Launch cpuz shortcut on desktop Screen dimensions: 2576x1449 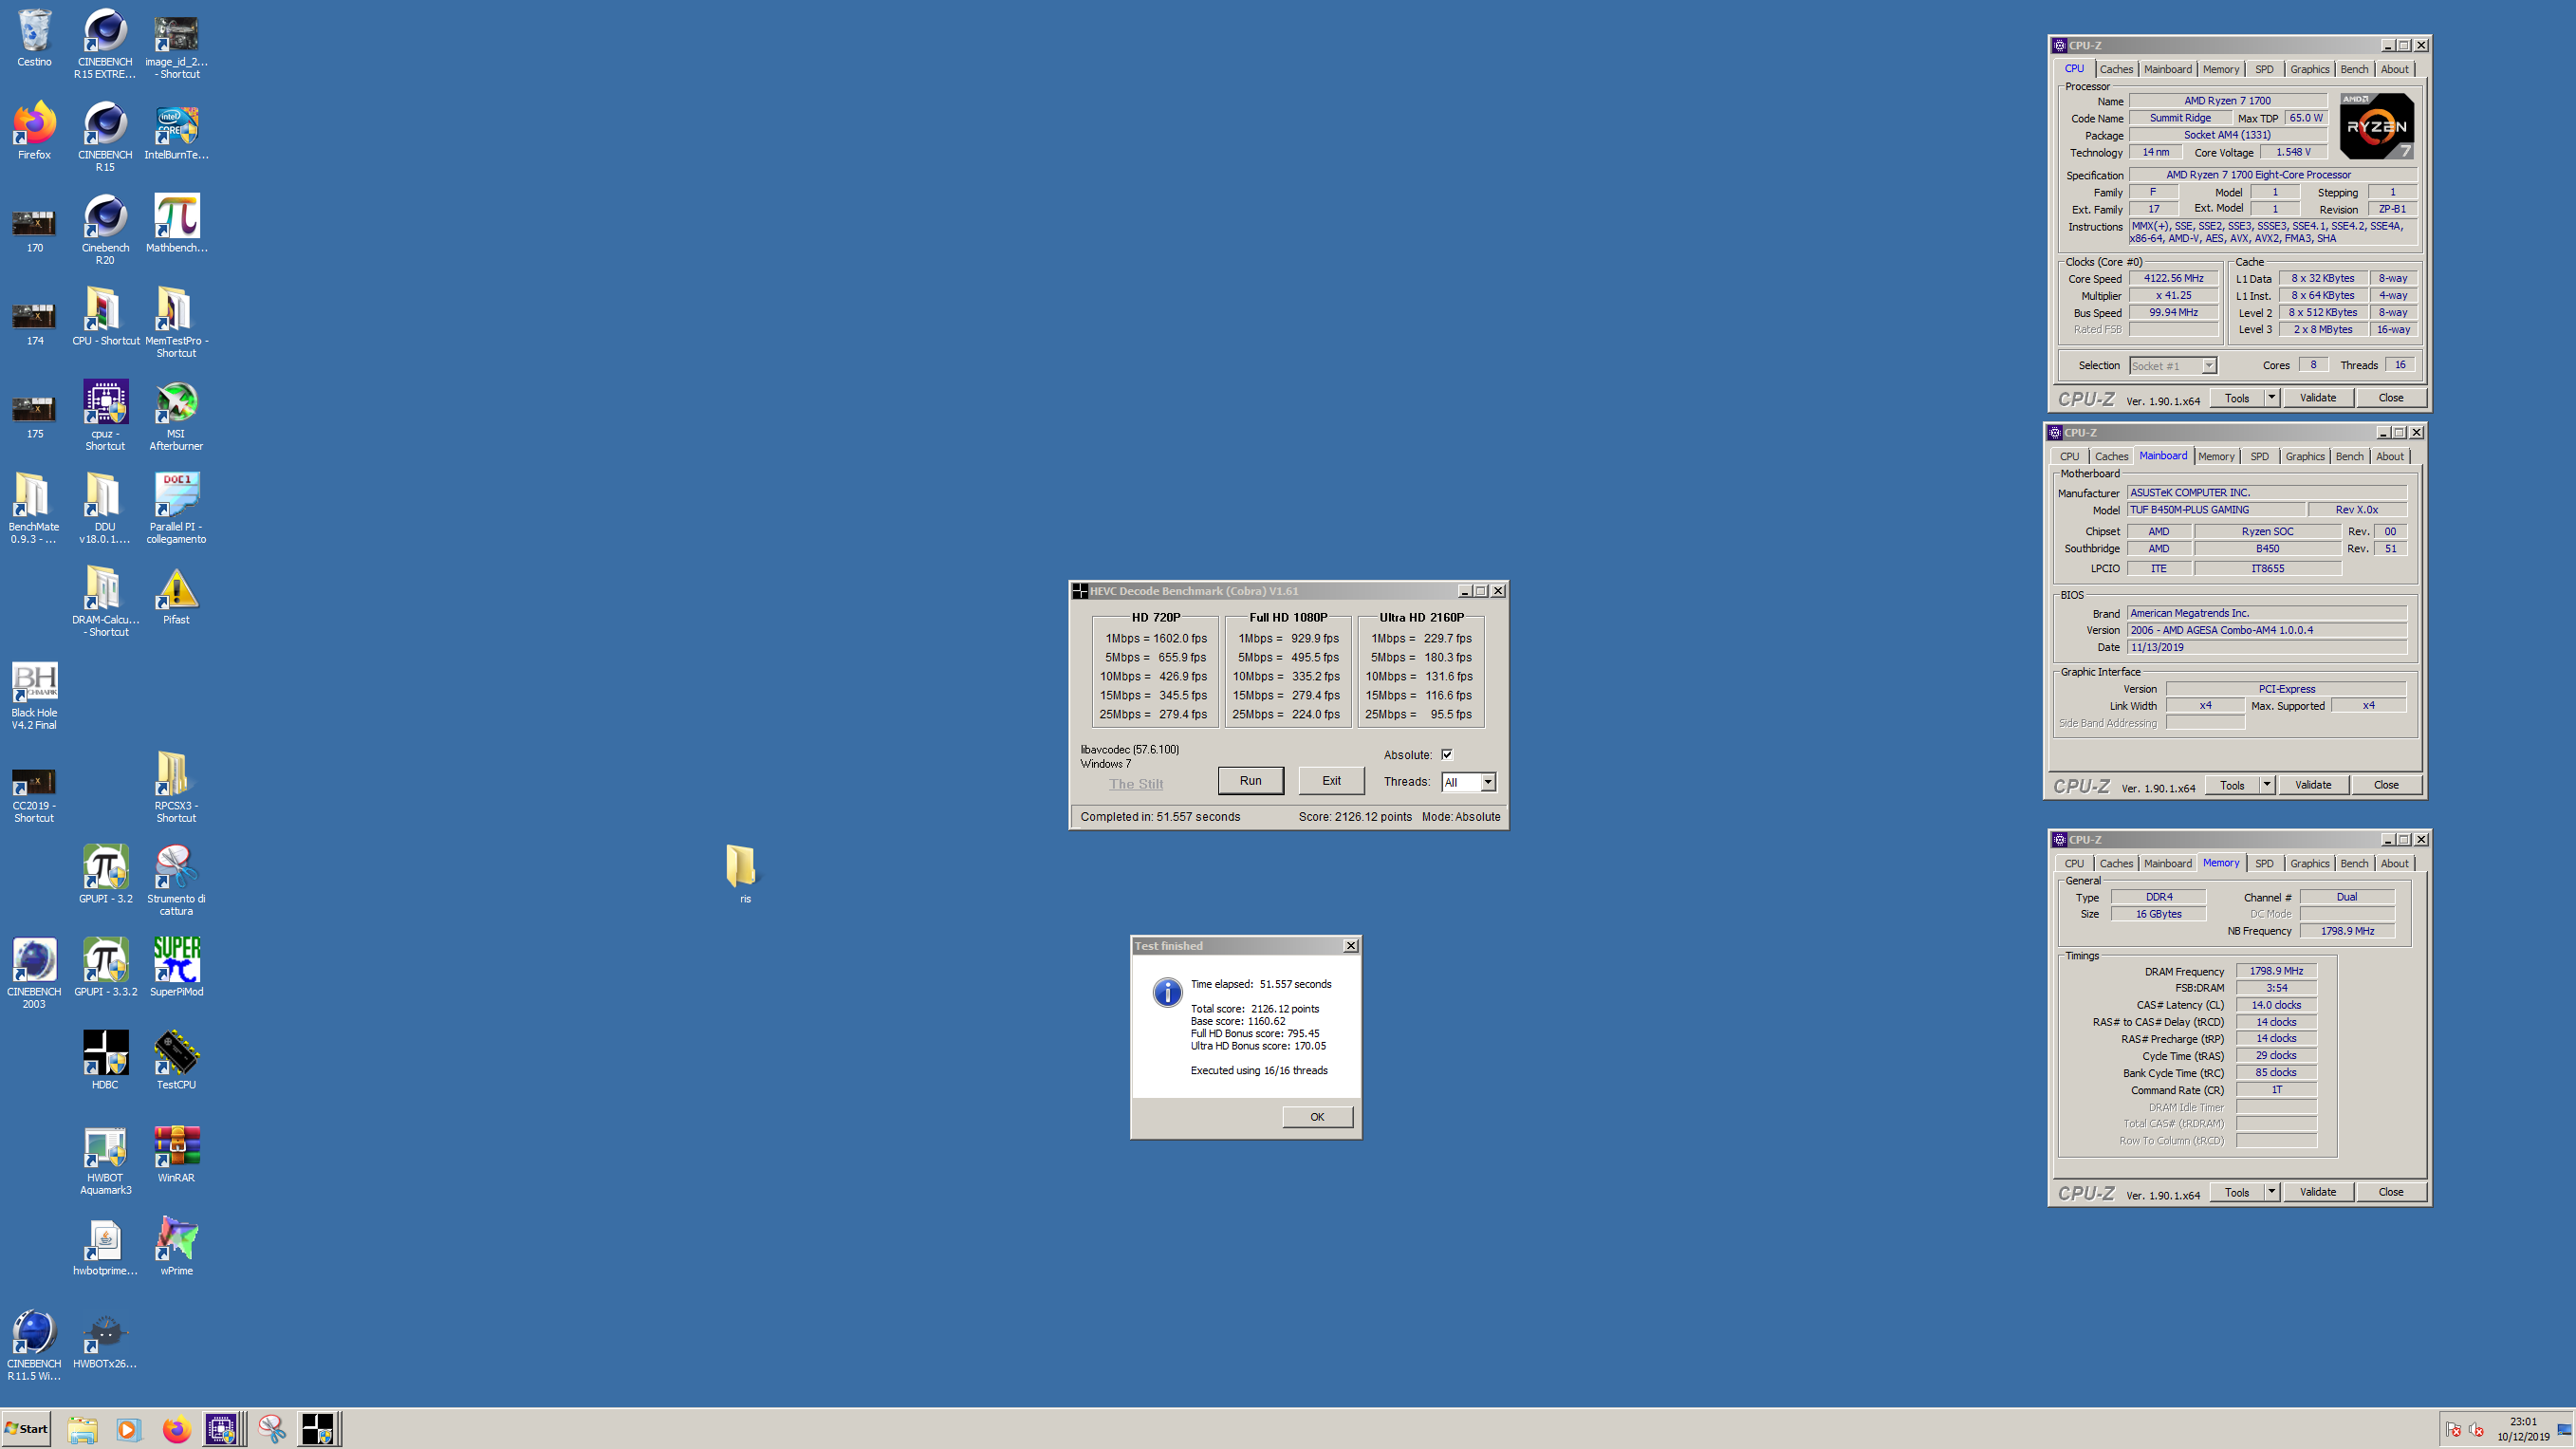point(105,416)
